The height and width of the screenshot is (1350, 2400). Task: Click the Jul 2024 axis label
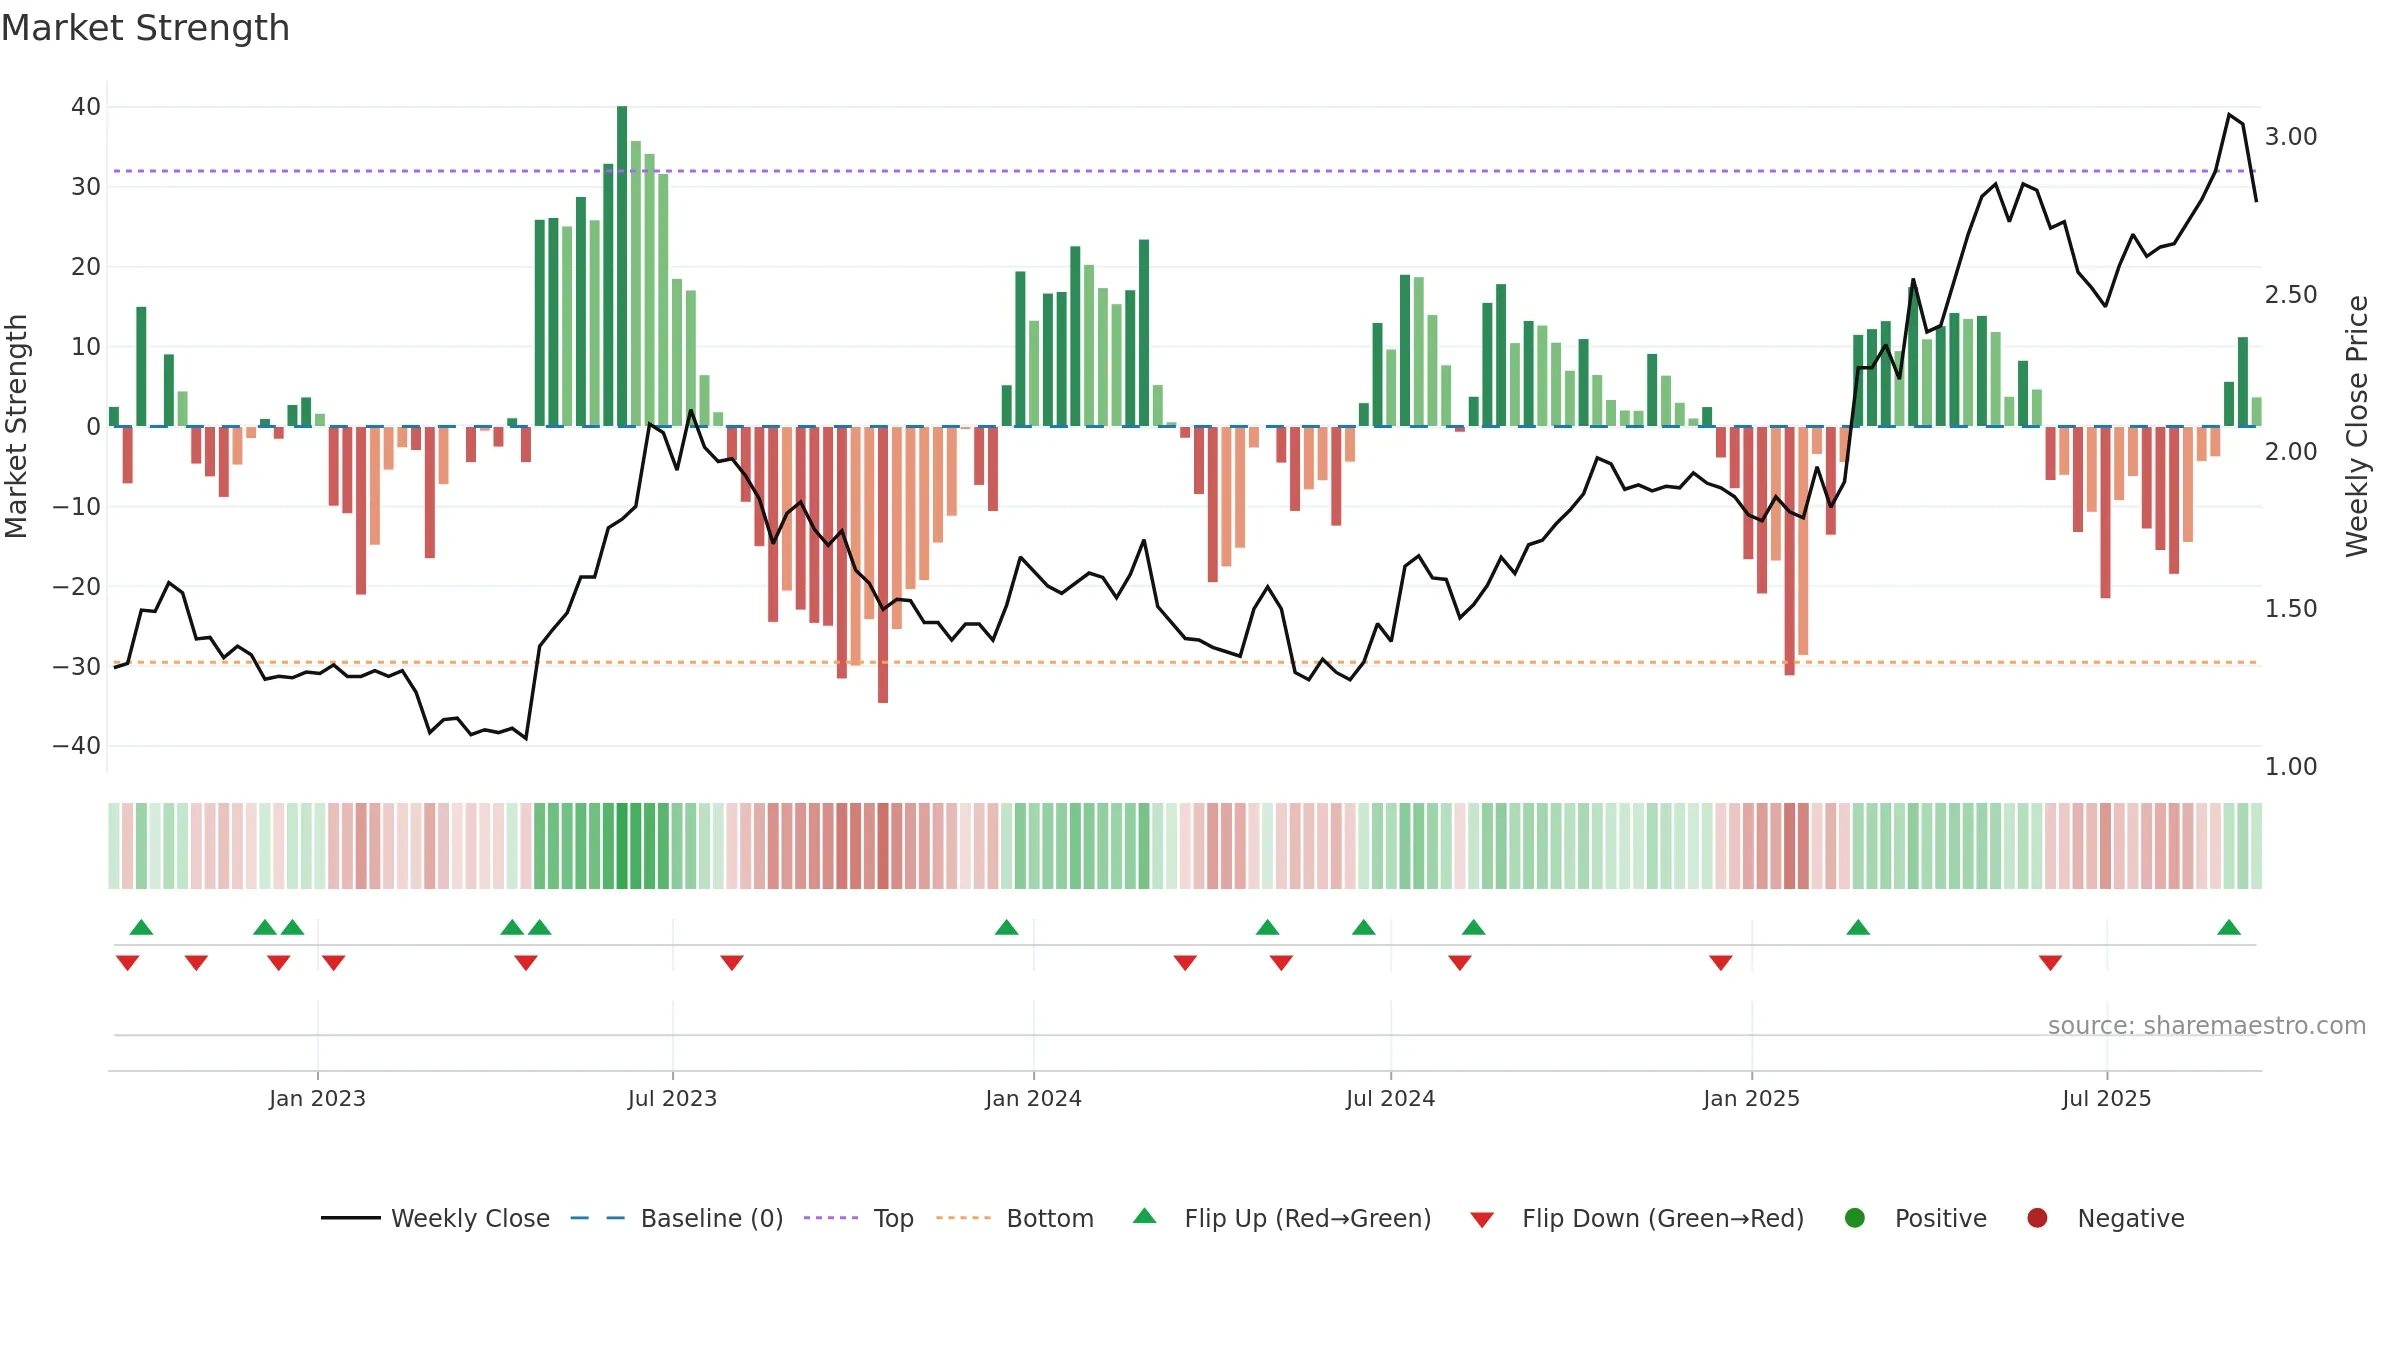1390,1098
